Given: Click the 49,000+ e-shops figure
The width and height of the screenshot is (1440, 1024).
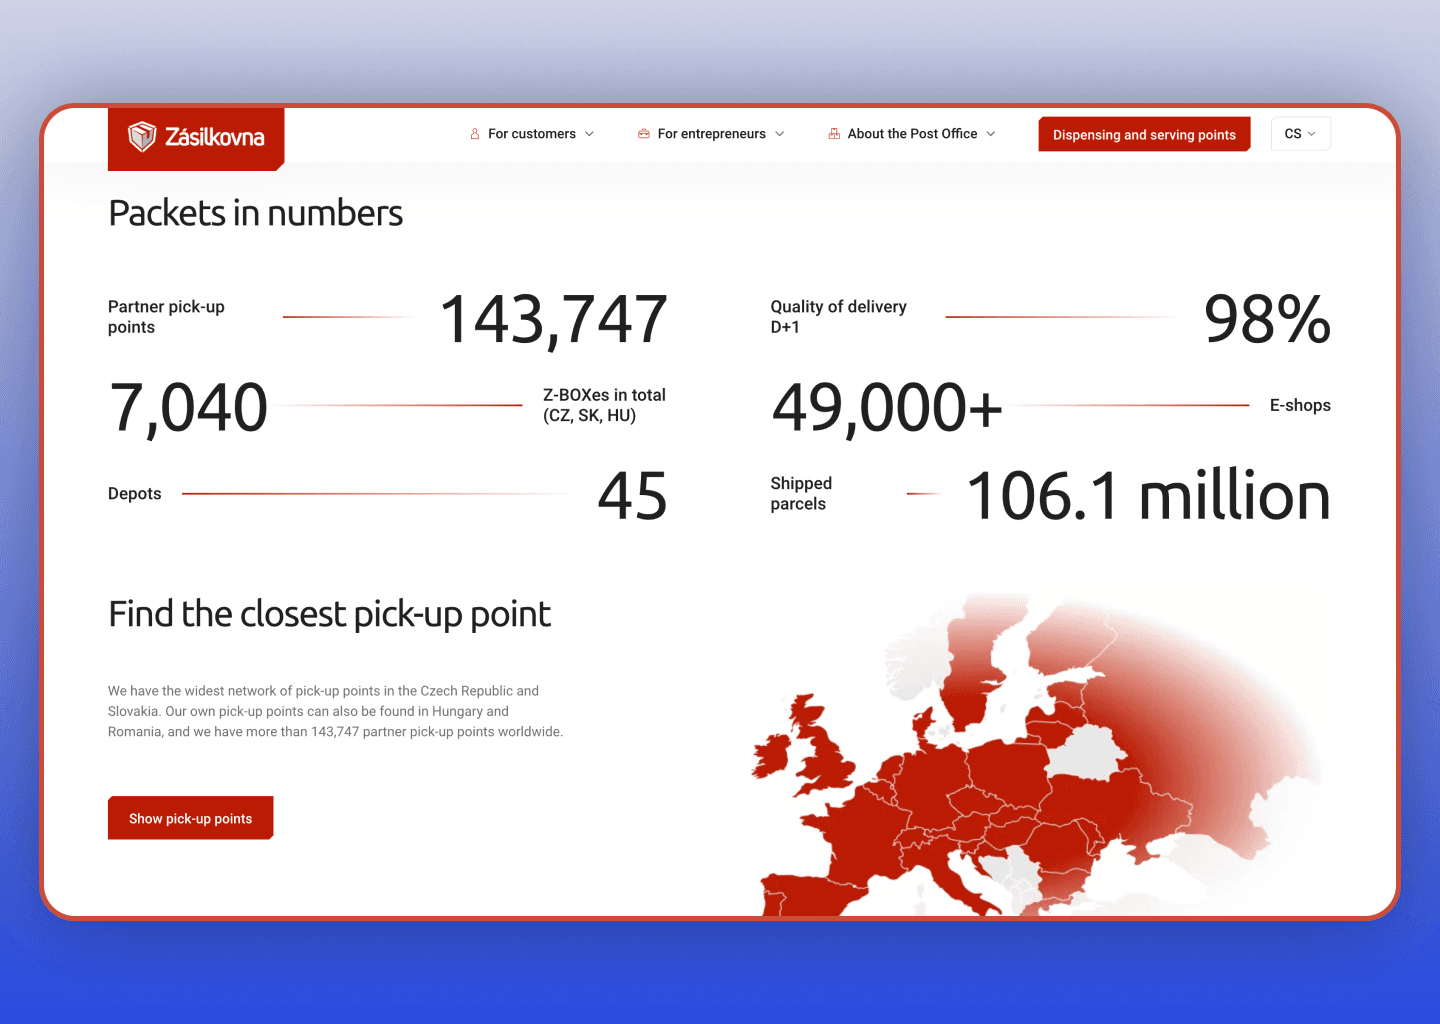Looking at the screenshot, I should click(x=886, y=408).
